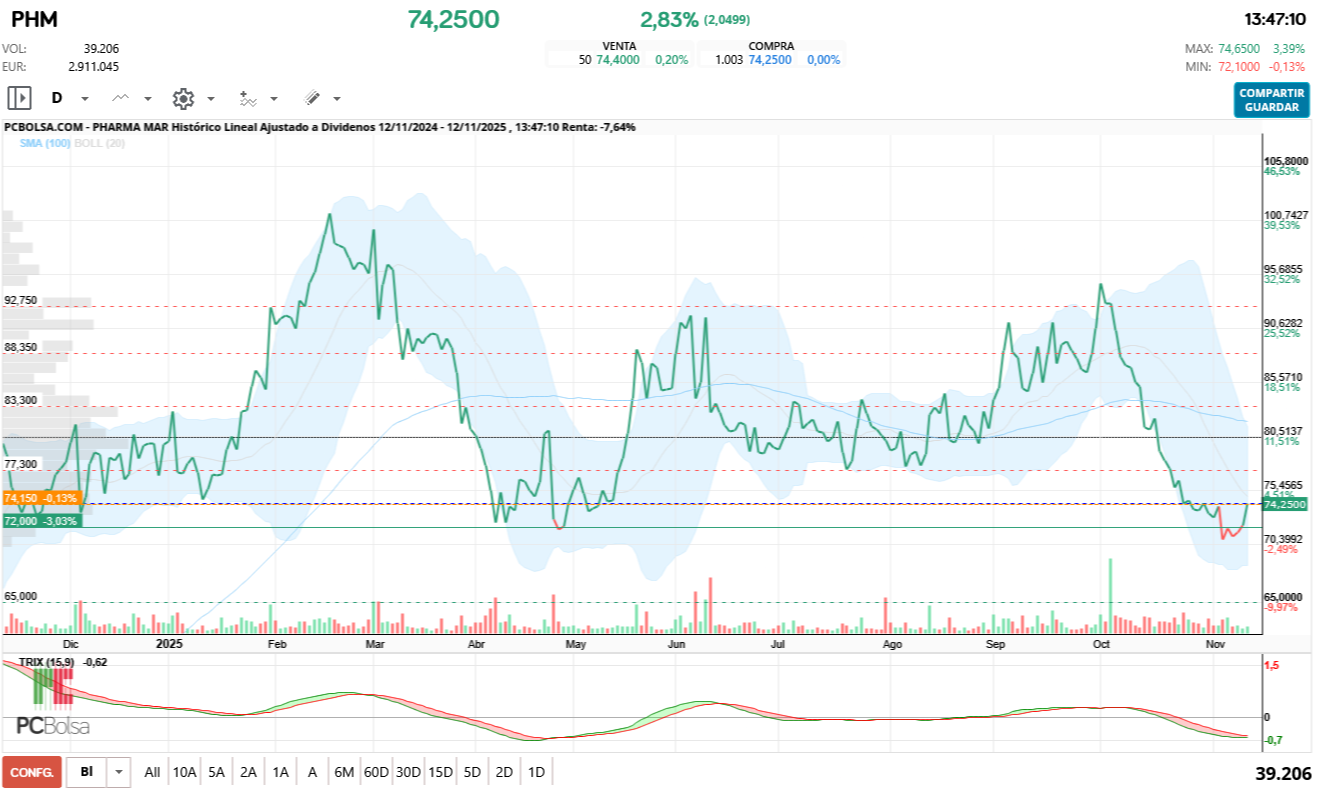Open the chart settings gear icon
The height and width of the screenshot is (793, 1325).
(x=183, y=98)
